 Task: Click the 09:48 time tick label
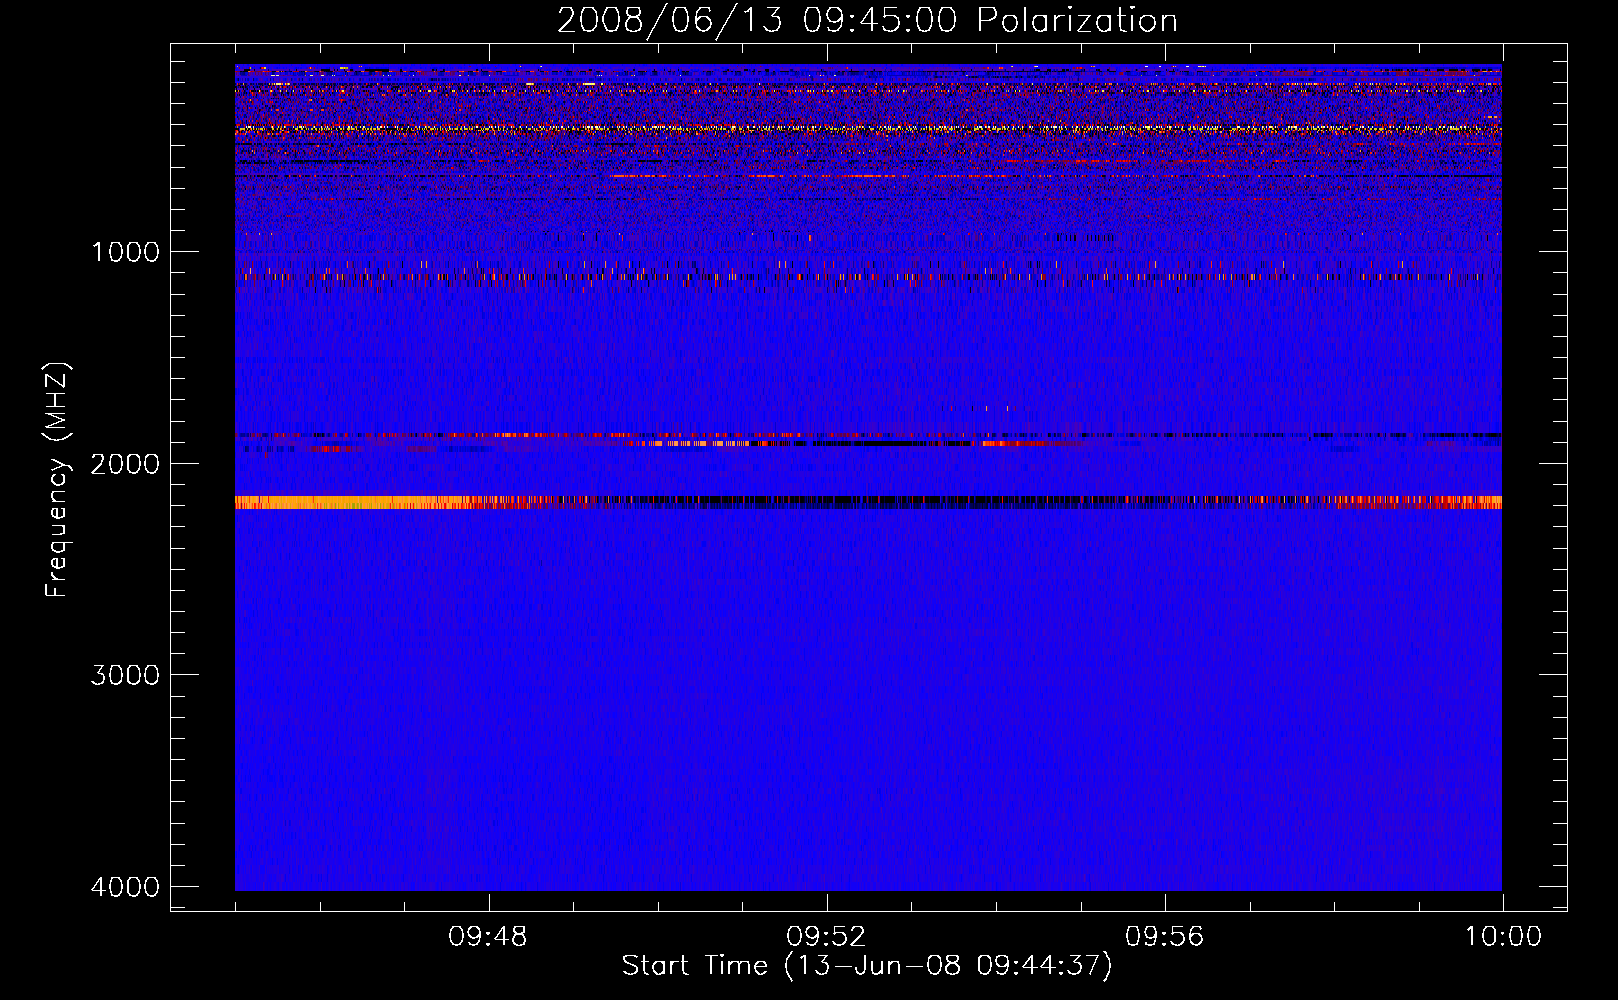click(488, 937)
